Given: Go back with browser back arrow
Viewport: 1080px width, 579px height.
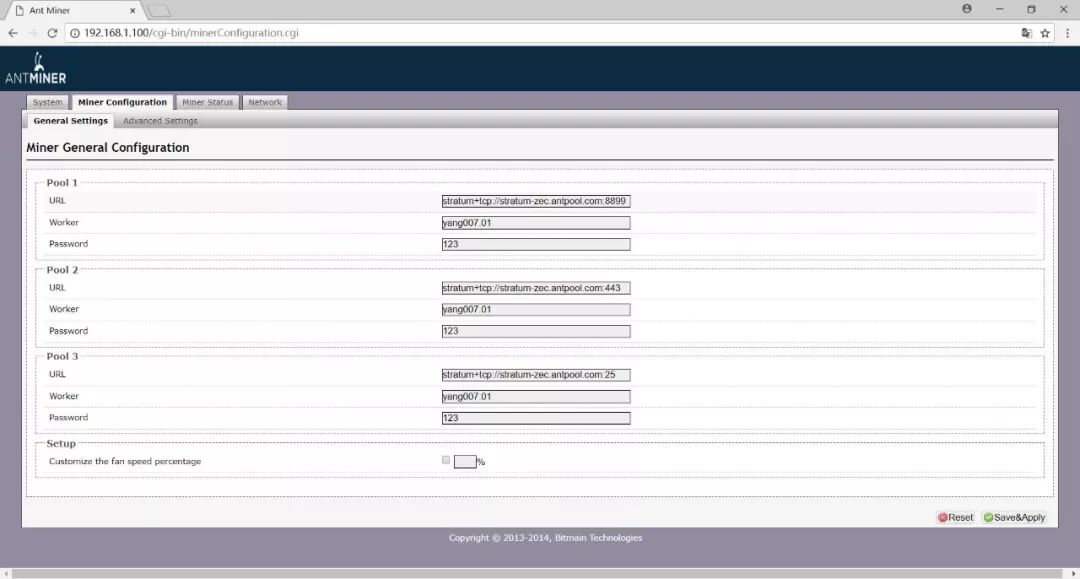Looking at the screenshot, I should pyautogui.click(x=13, y=33).
